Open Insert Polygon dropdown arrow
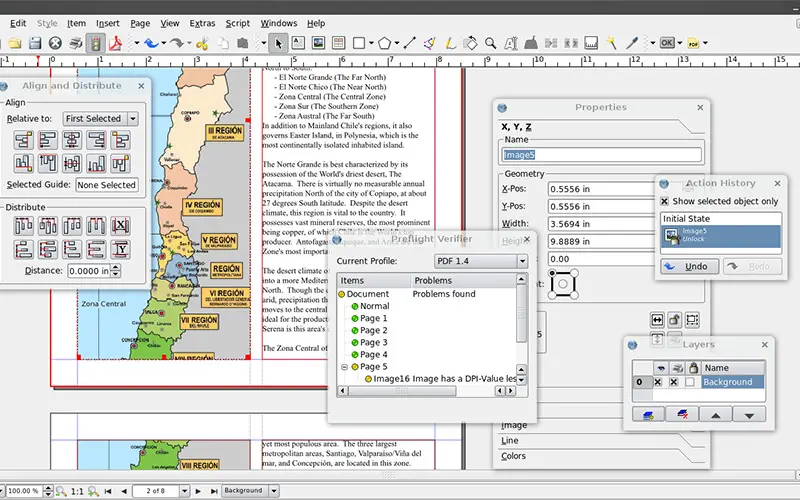The image size is (800, 500). pos(396,43)
